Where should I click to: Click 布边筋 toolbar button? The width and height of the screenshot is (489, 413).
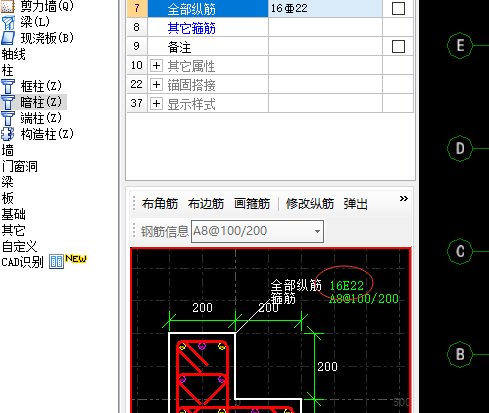pyautogui.click(x=206, y=203)
